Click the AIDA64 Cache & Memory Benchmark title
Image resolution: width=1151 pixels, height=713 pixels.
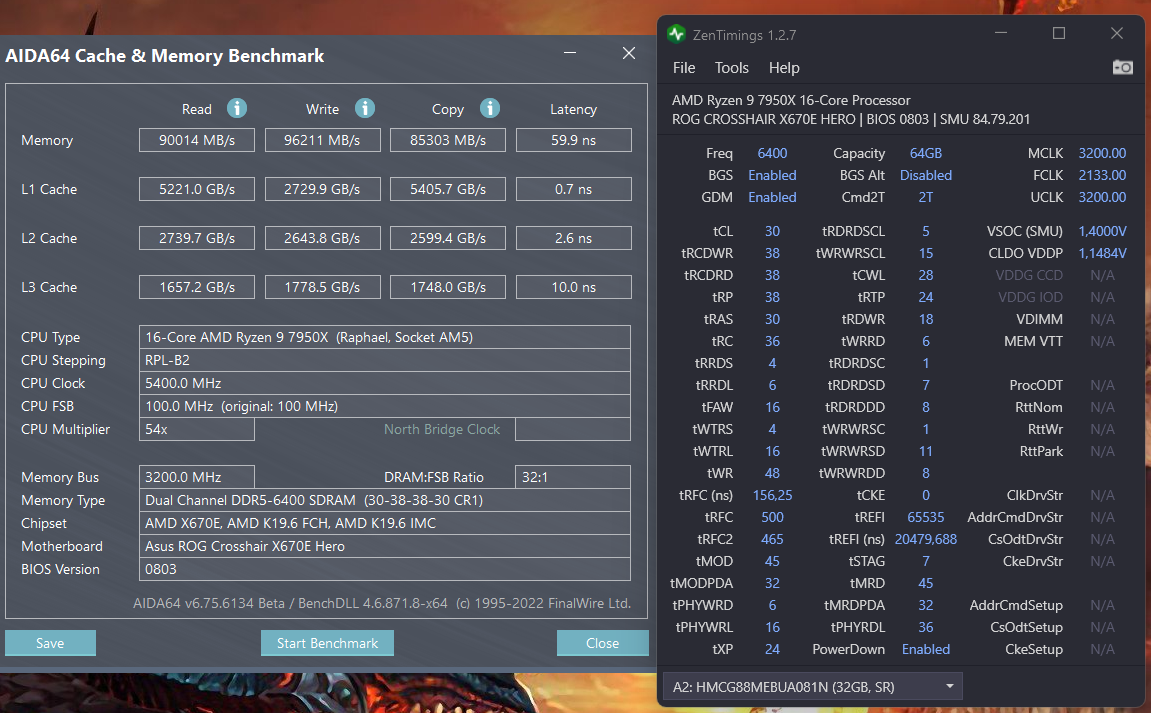tap(164, 56)
